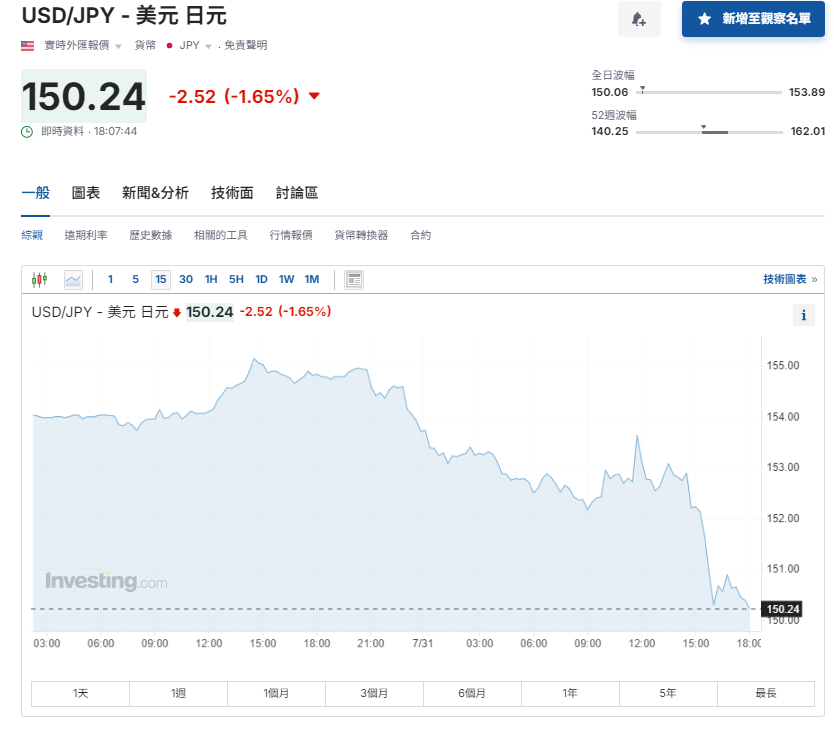Click the red price drop arrow near 150.24
The width and height of the screenshot is (834, 733).
tap(313, 95)
